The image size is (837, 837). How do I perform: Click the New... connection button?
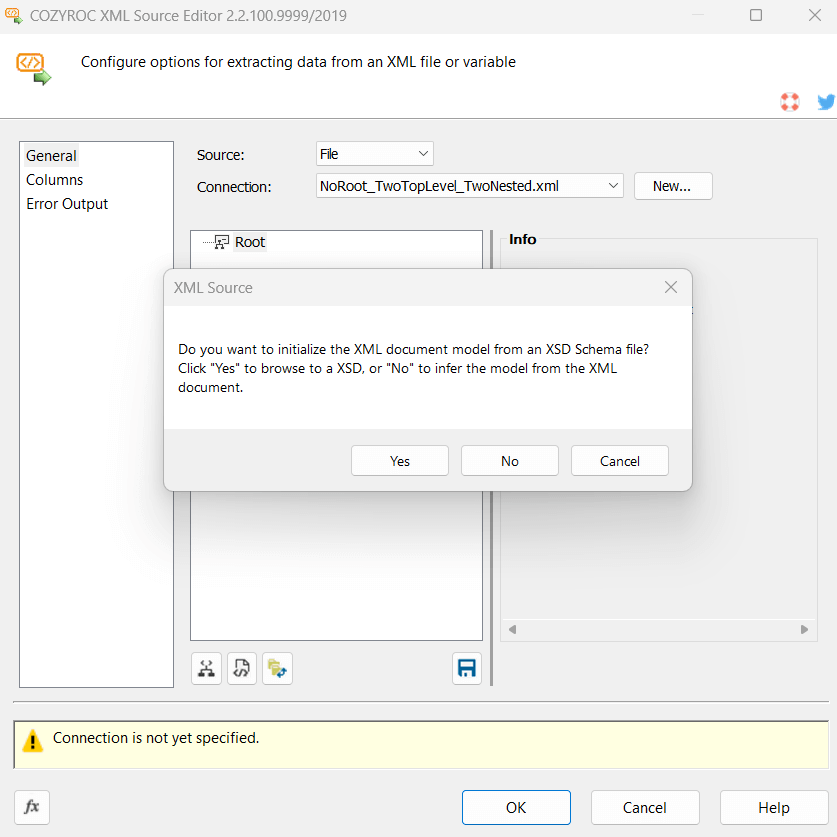click(x=673, y=186)
